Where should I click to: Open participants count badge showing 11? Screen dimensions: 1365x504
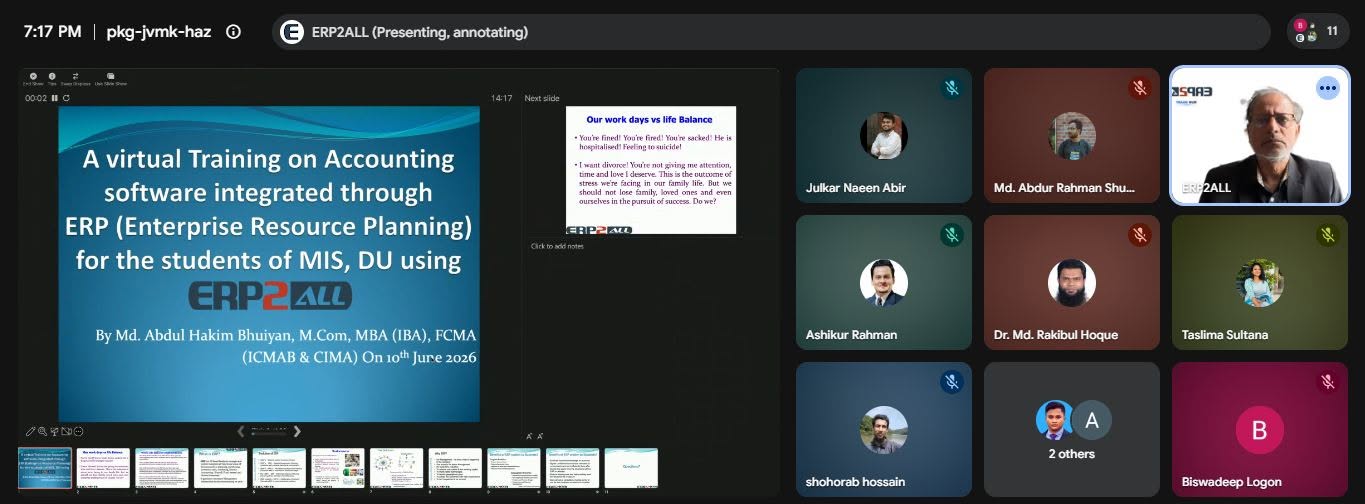click(1319, 31)
